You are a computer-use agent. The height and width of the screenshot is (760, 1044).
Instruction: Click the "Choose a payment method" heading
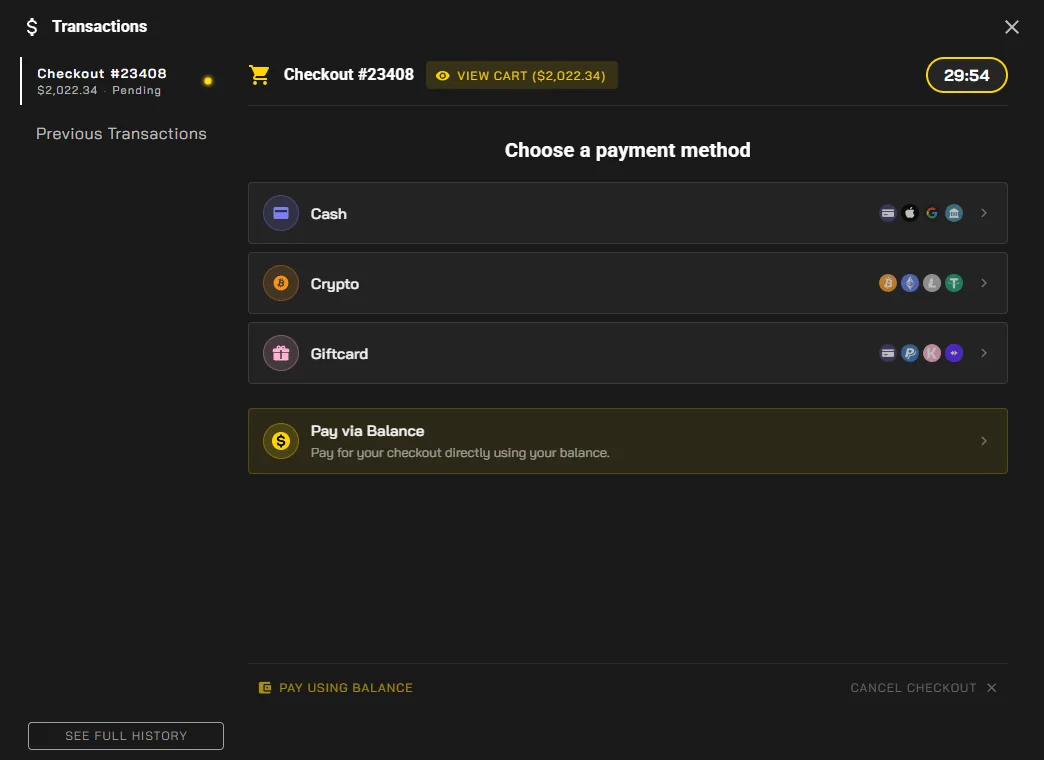[627, 151]
